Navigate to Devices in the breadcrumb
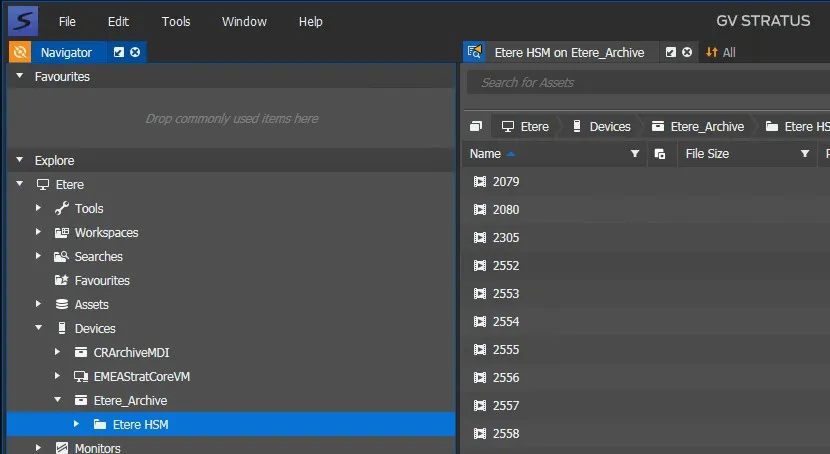 pyautogui.click(x=609, y=127)
